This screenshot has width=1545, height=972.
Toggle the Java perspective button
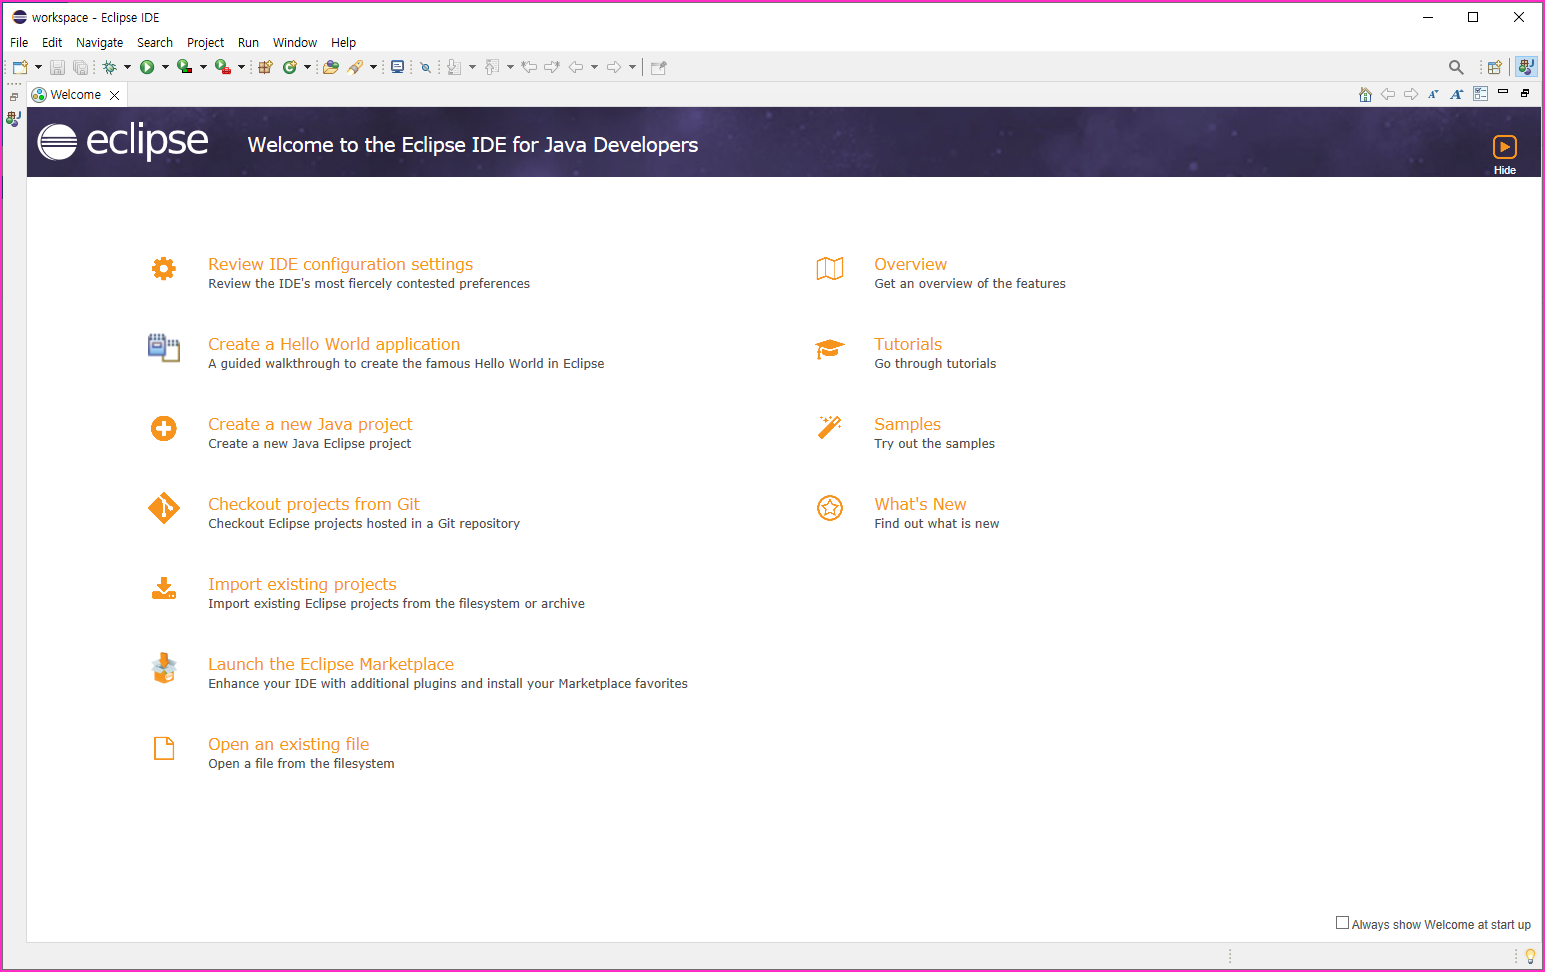[x=1526, y=67]
